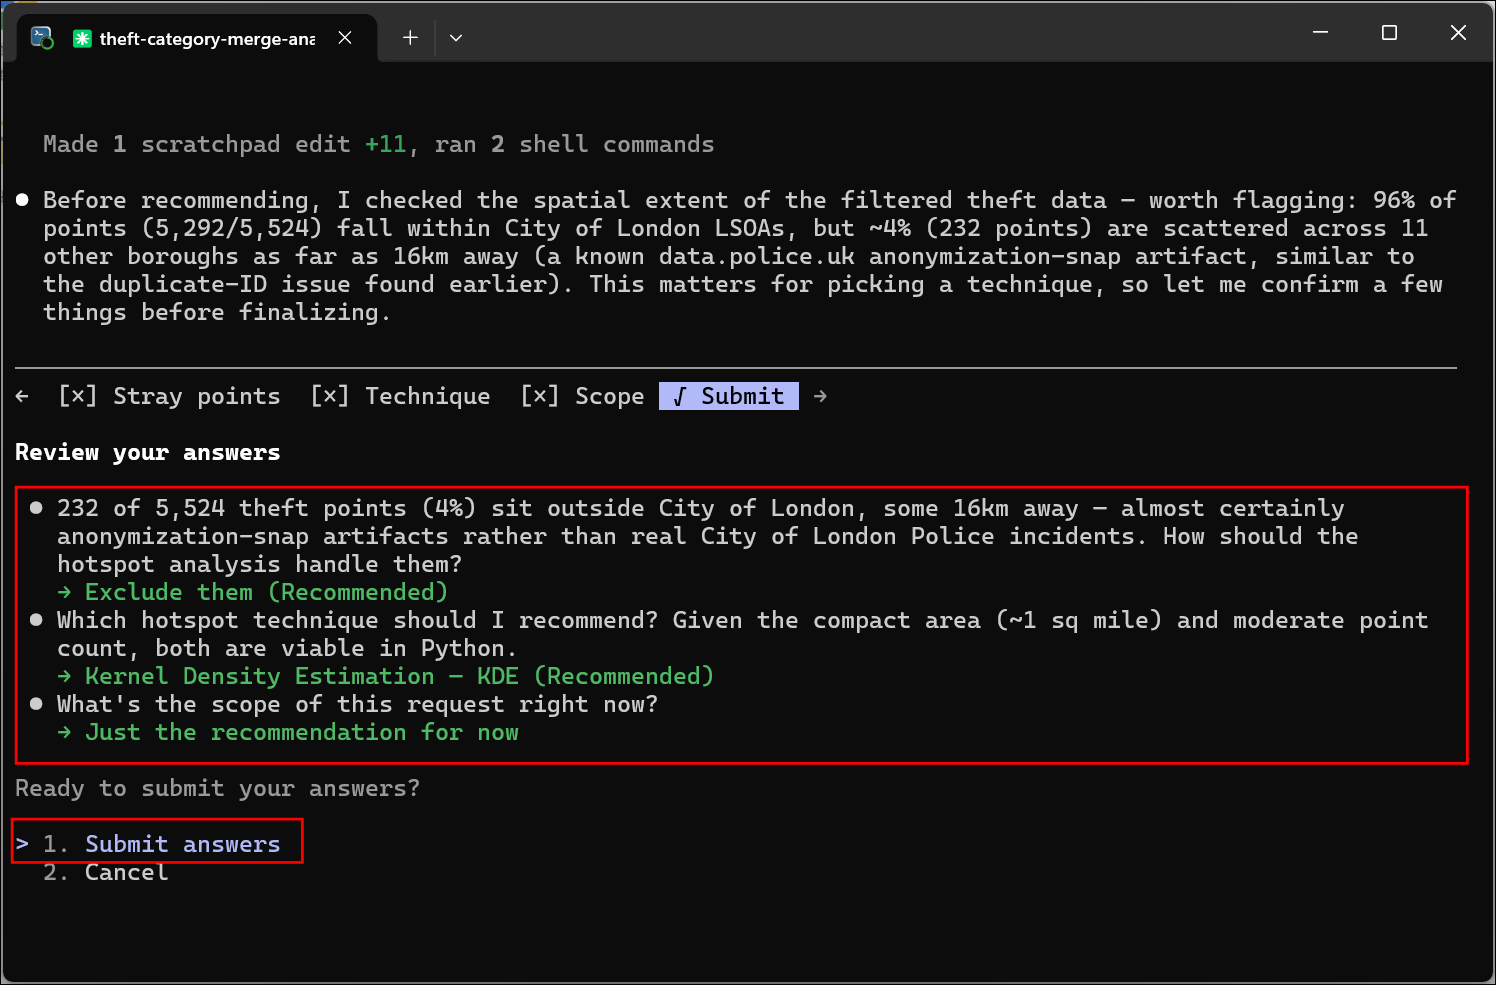The height and width of the screenshot is (985, 1496).
Task: Minimize the terminal window
Action: coord(1320,33)
